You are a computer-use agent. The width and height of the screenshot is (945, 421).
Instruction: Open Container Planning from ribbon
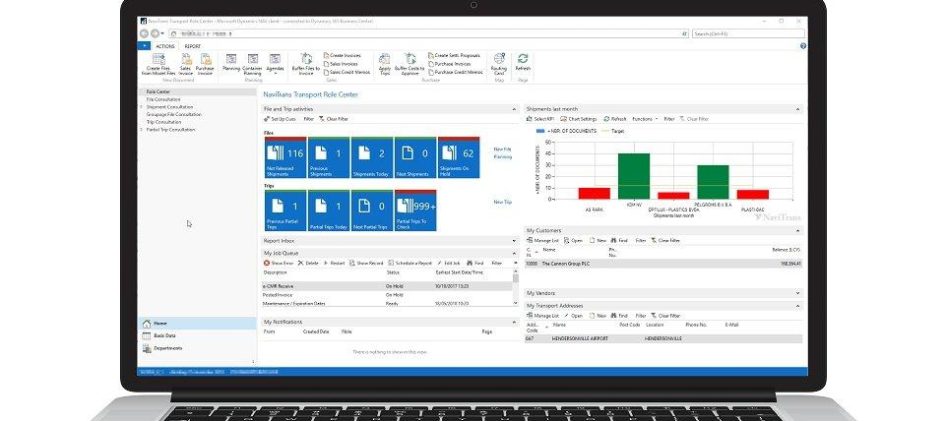click(x=253, y=64)
